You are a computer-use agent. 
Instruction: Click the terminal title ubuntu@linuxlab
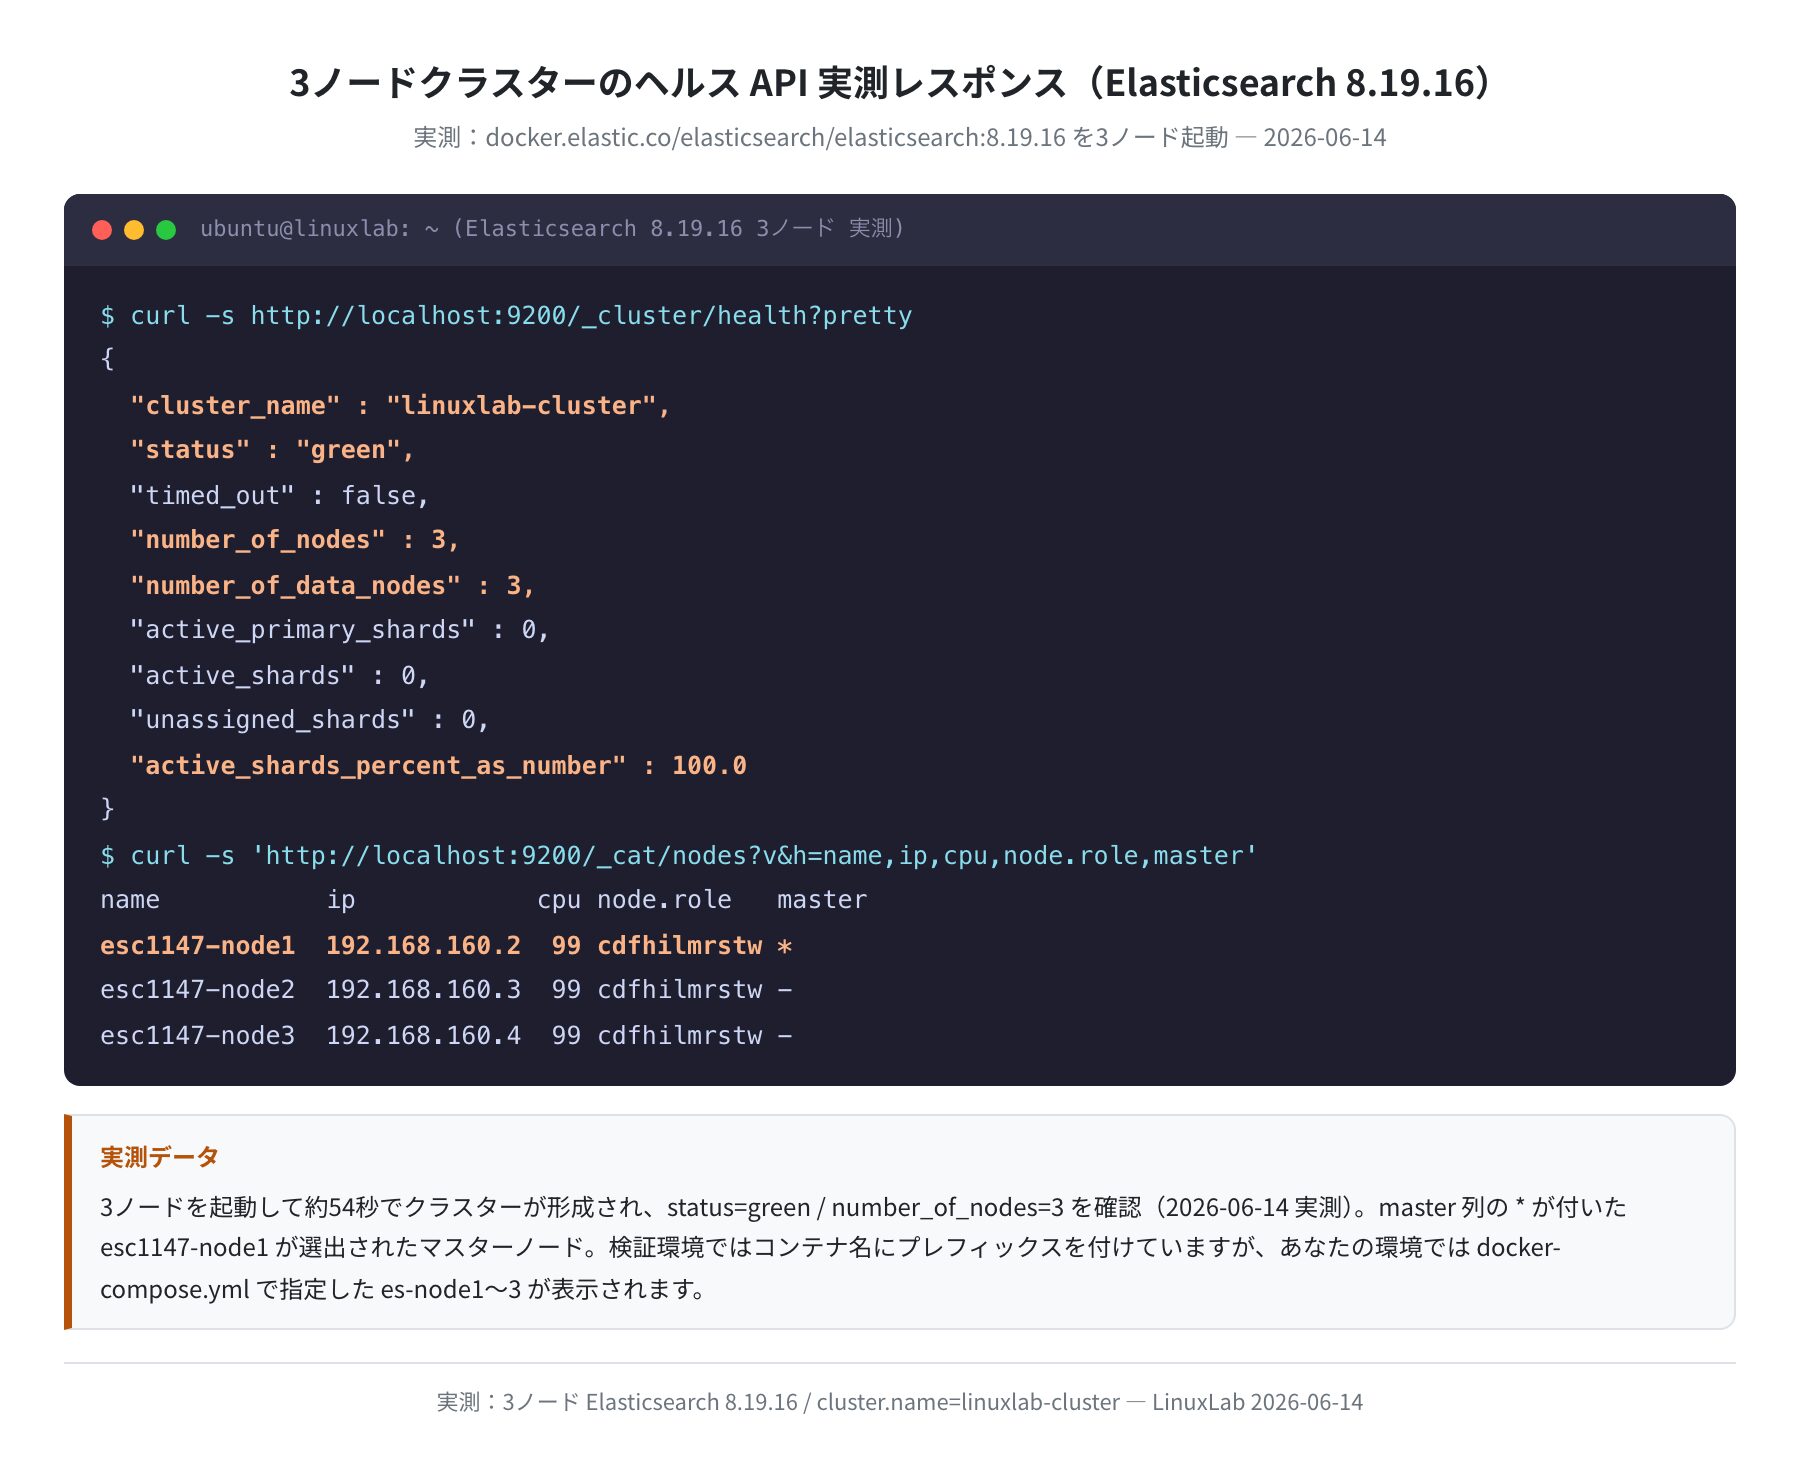[552, 229]
